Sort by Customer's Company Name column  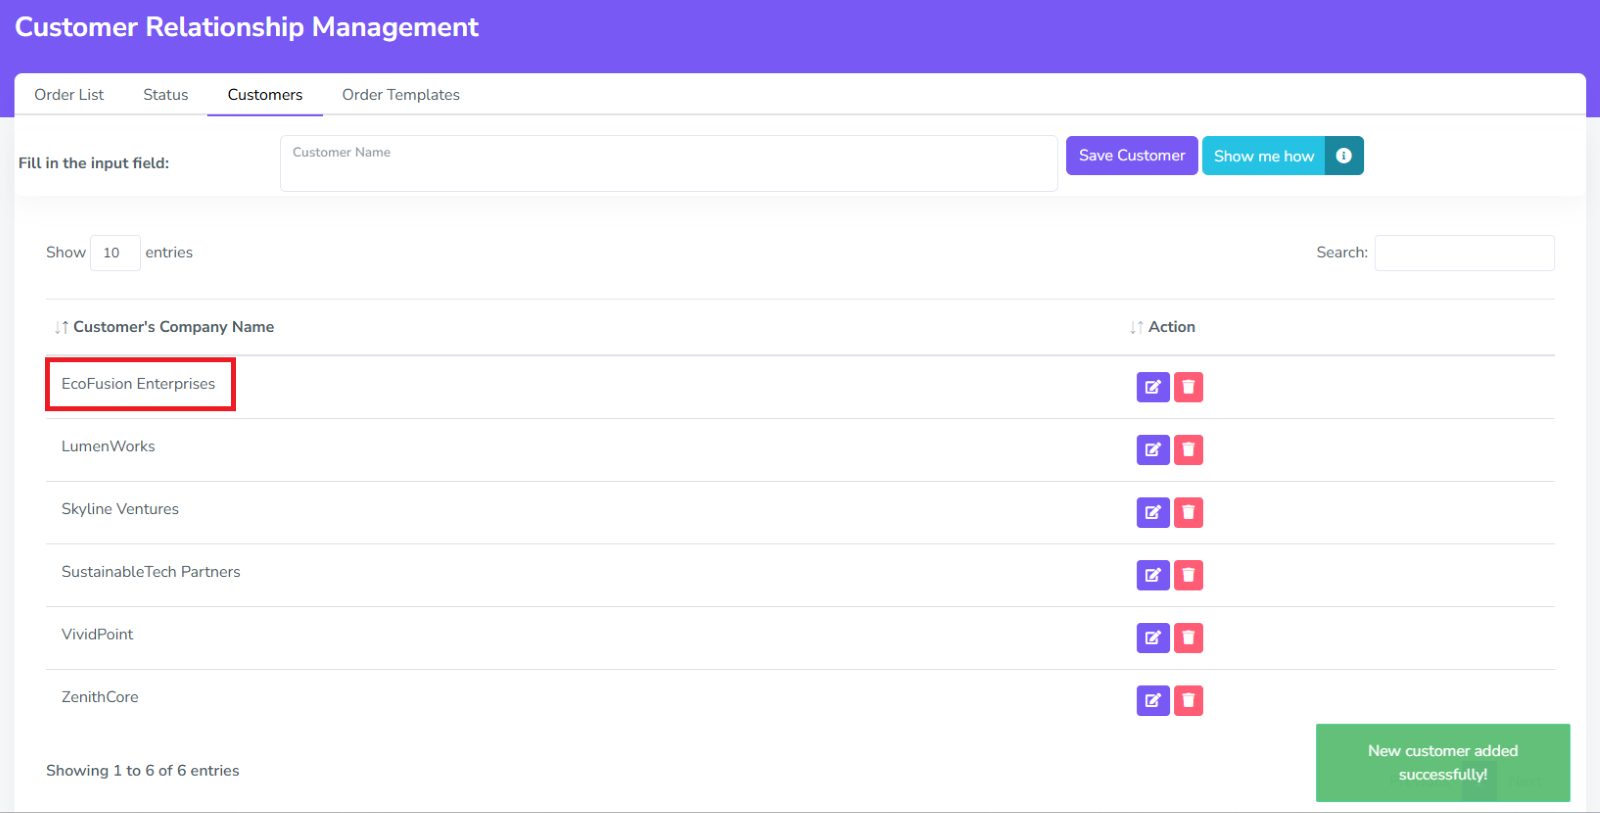(173, 327)
